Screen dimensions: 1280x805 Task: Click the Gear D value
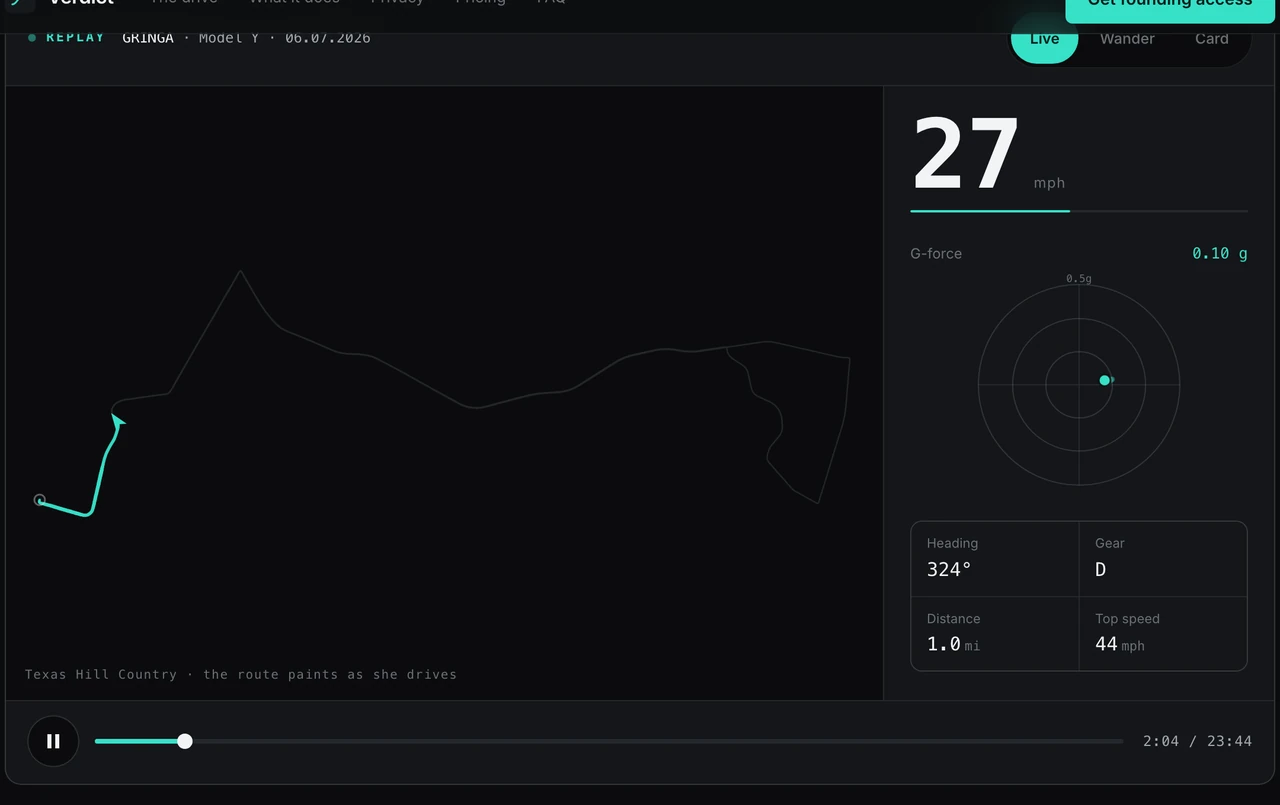pos(1100,570)
